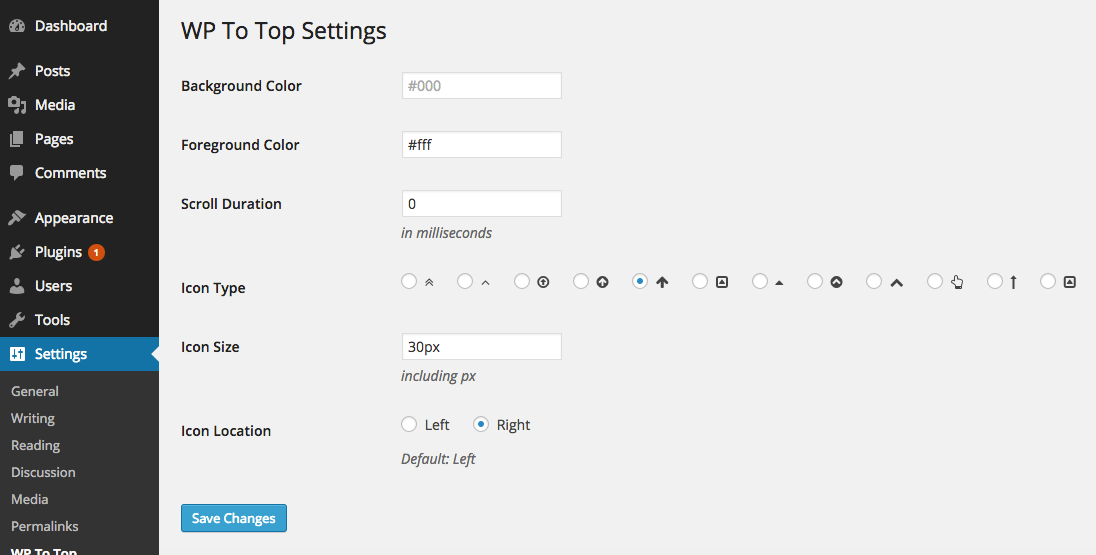Screen dimensions: 1096x555
Task: Open the Permalinks settings submenu item
Action: point(45,526)
